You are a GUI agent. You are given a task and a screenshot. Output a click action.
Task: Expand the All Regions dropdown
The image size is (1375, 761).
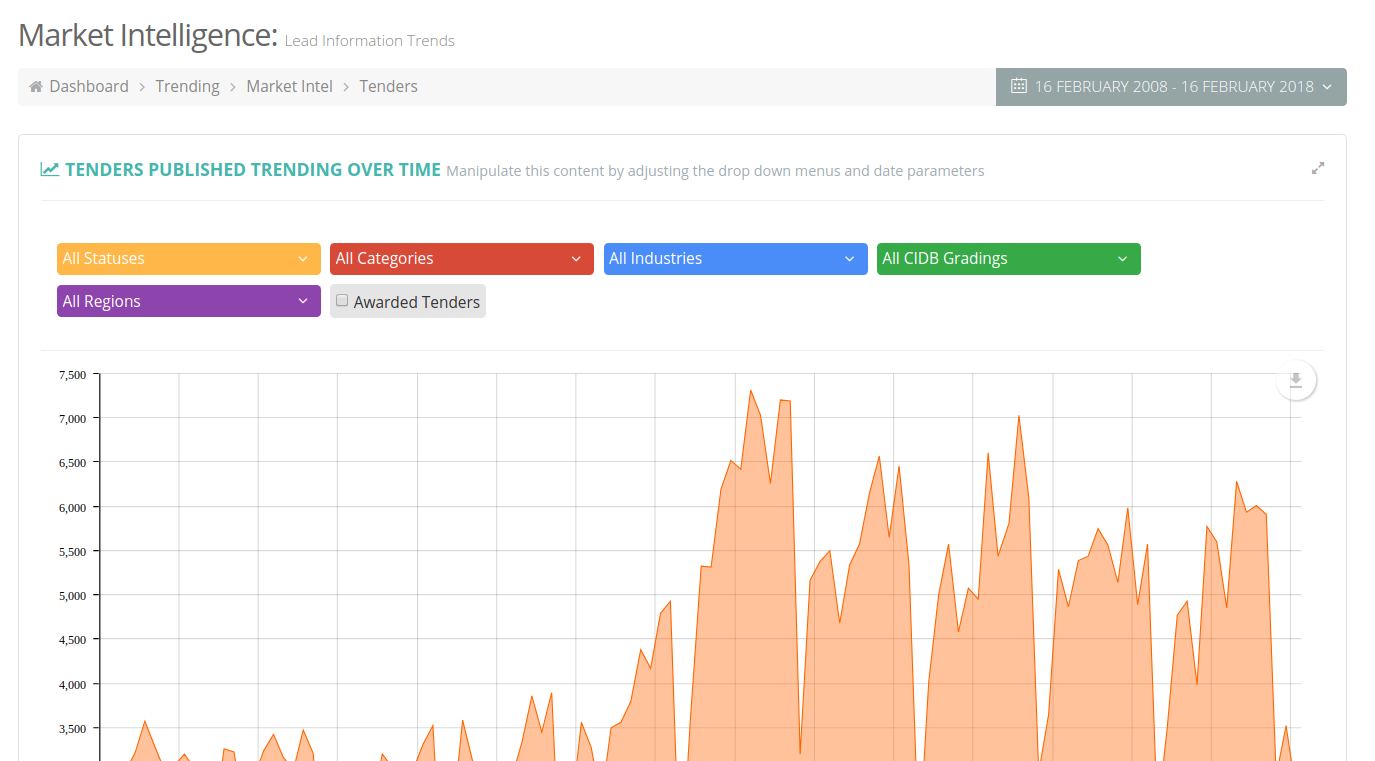pyautogui.click(x=189, y=301)
